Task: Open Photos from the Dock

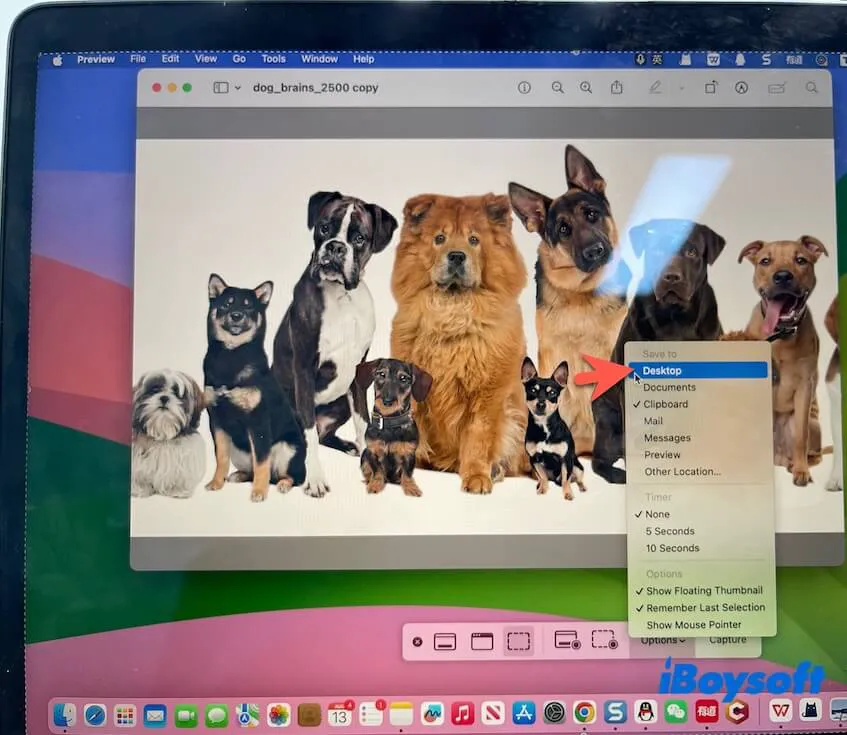Action: (279, 716)
